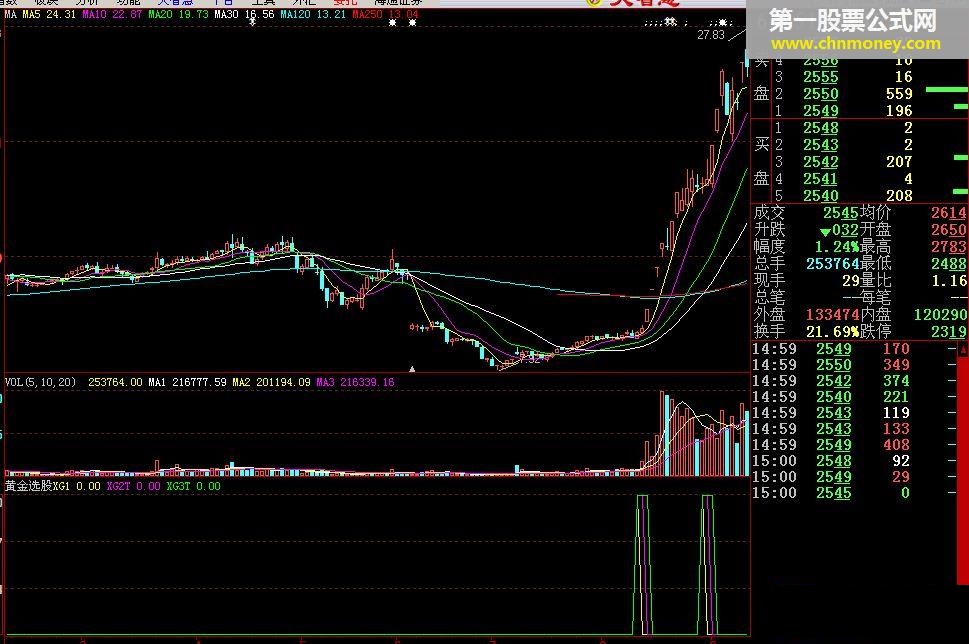Click the 总手 value 253764 in the quote panel
Screen dimensions: 969x644
[833, 264]
